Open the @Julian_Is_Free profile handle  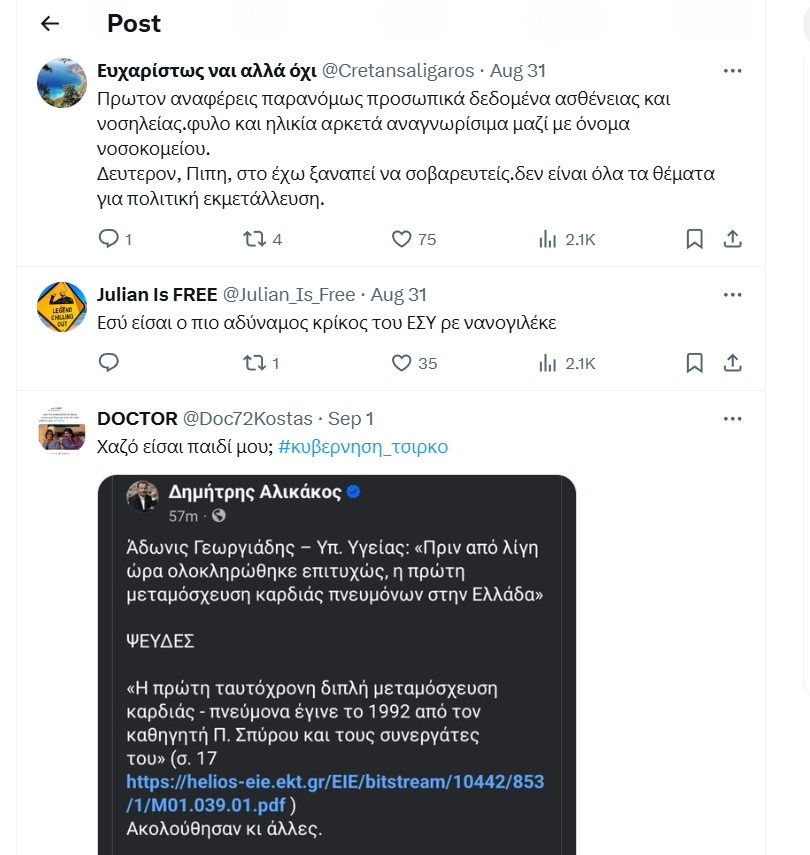pyautogui.click(x=288, y=295)
